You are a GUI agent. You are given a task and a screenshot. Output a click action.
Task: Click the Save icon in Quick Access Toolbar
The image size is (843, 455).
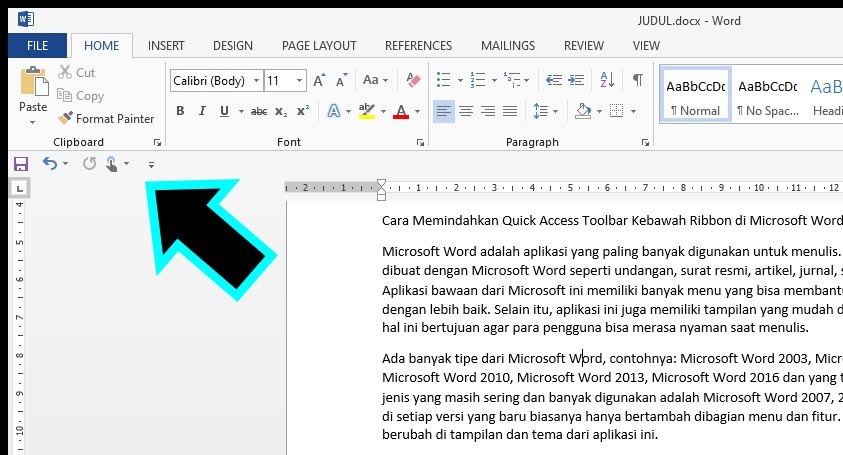tap(21, 163)
